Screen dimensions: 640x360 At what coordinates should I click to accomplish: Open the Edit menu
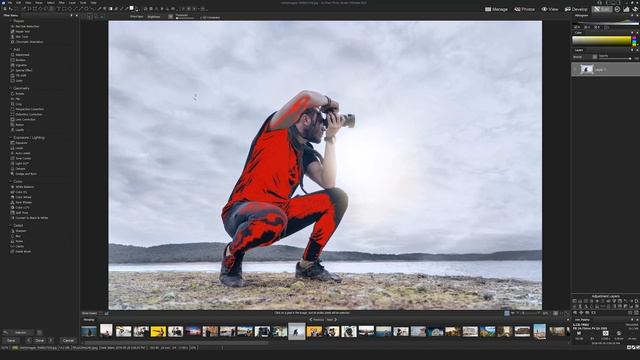19,2
